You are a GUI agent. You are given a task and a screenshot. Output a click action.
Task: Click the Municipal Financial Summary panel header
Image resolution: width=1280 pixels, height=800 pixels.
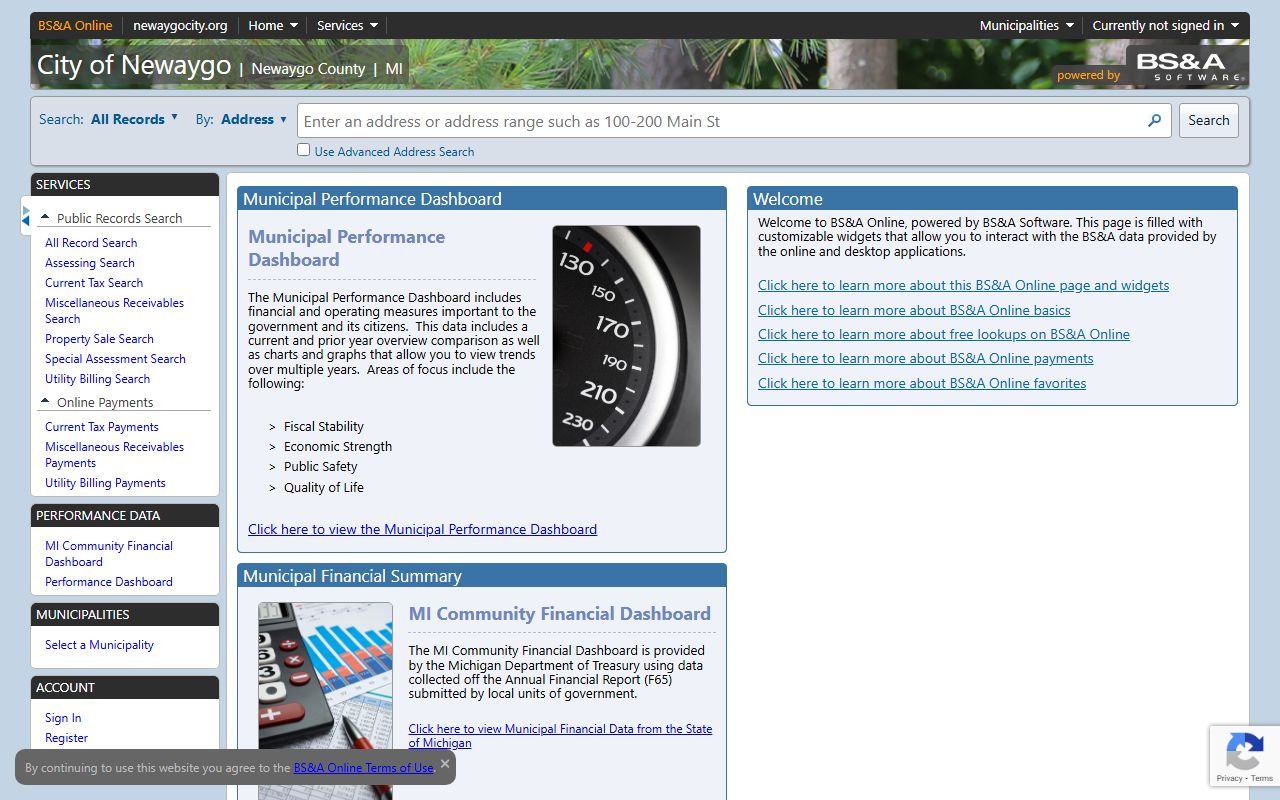tap(482, 576)
